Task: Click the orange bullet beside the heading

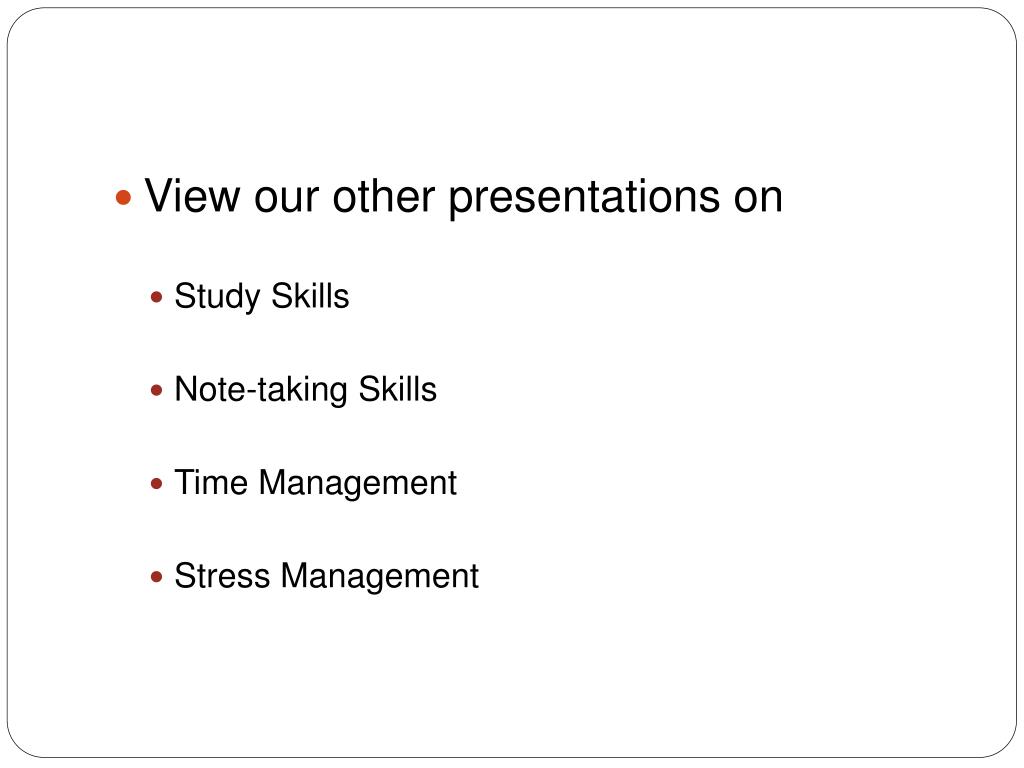Action: click(123, 197)
